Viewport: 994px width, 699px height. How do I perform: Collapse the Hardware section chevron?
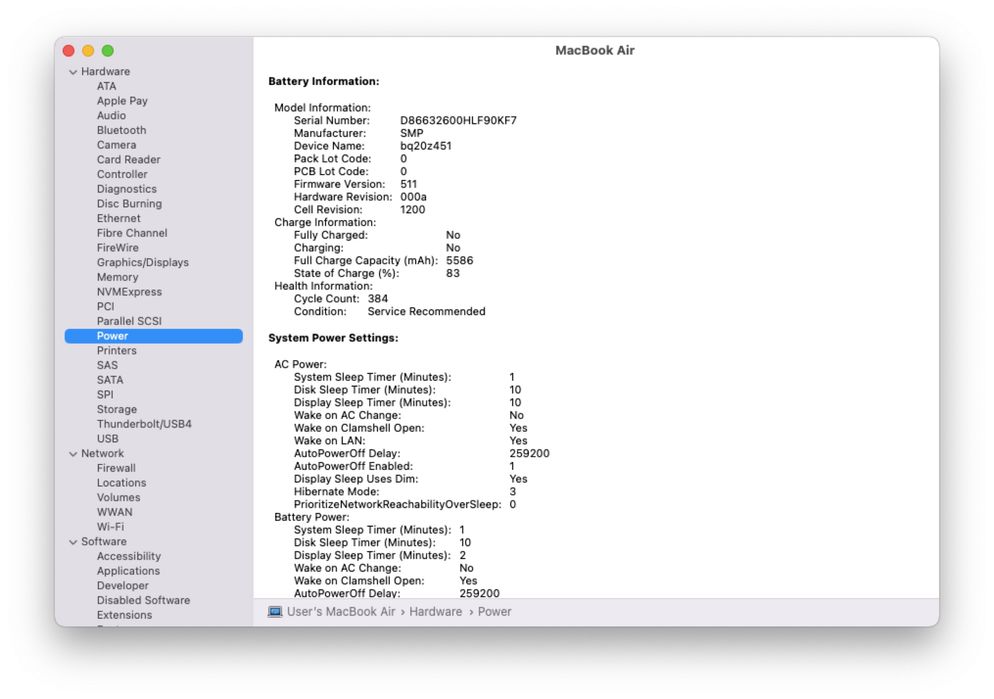click(73, 72)
